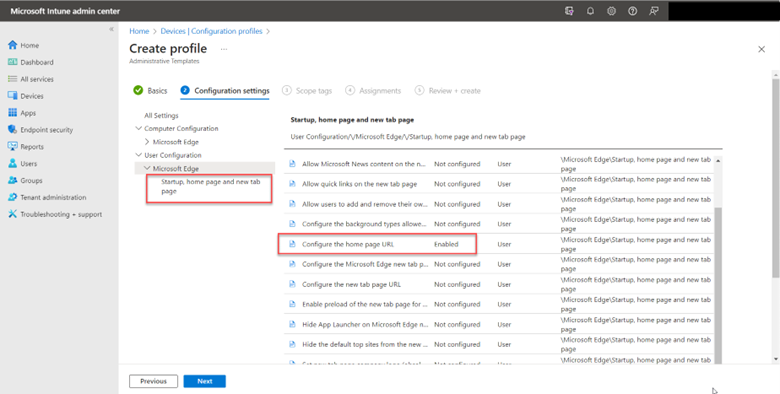This screenshot has width=780, height=394.
Task: Open the settings gear in header
Action: [x=611, y=11]
